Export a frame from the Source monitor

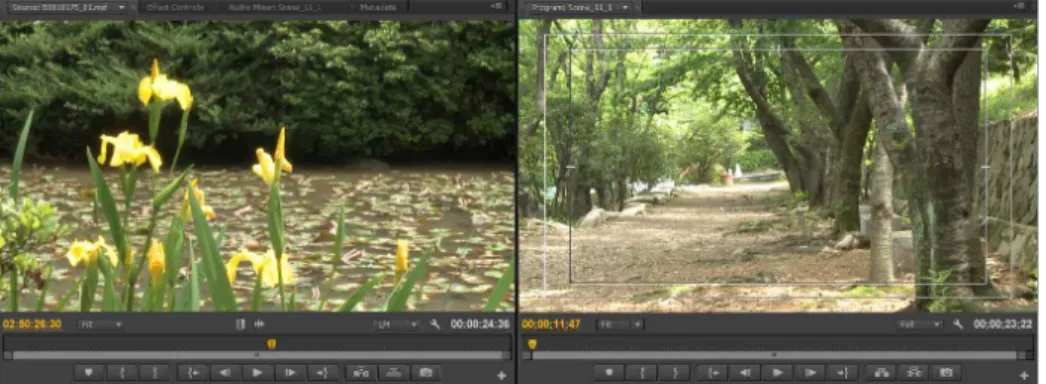coord(426,373)
